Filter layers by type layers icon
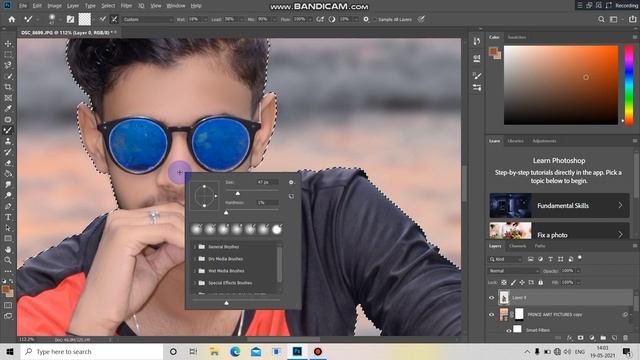640x360 pixels. [550, 259]
